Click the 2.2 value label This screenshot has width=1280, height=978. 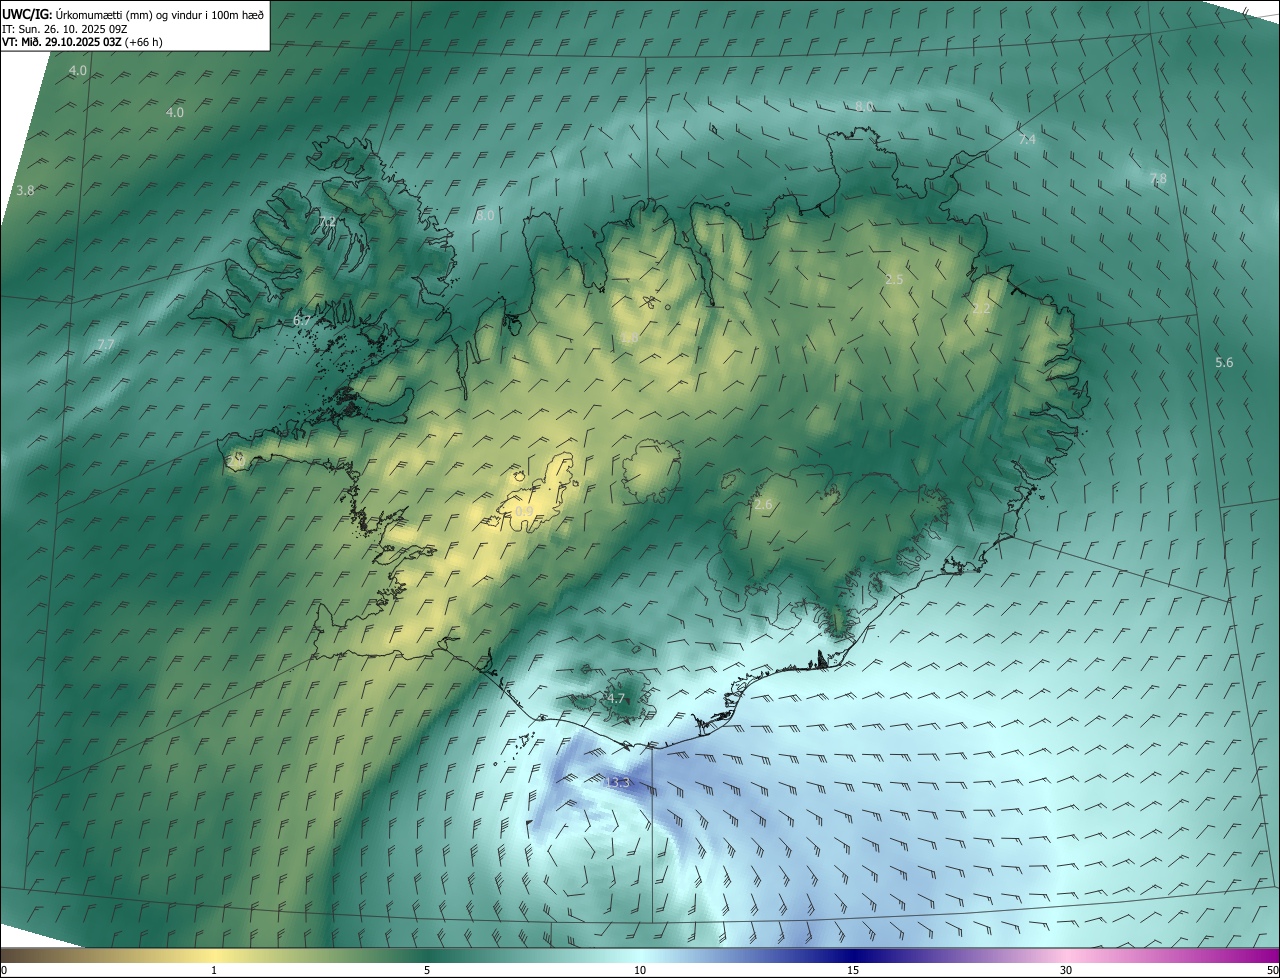point(982,309)
